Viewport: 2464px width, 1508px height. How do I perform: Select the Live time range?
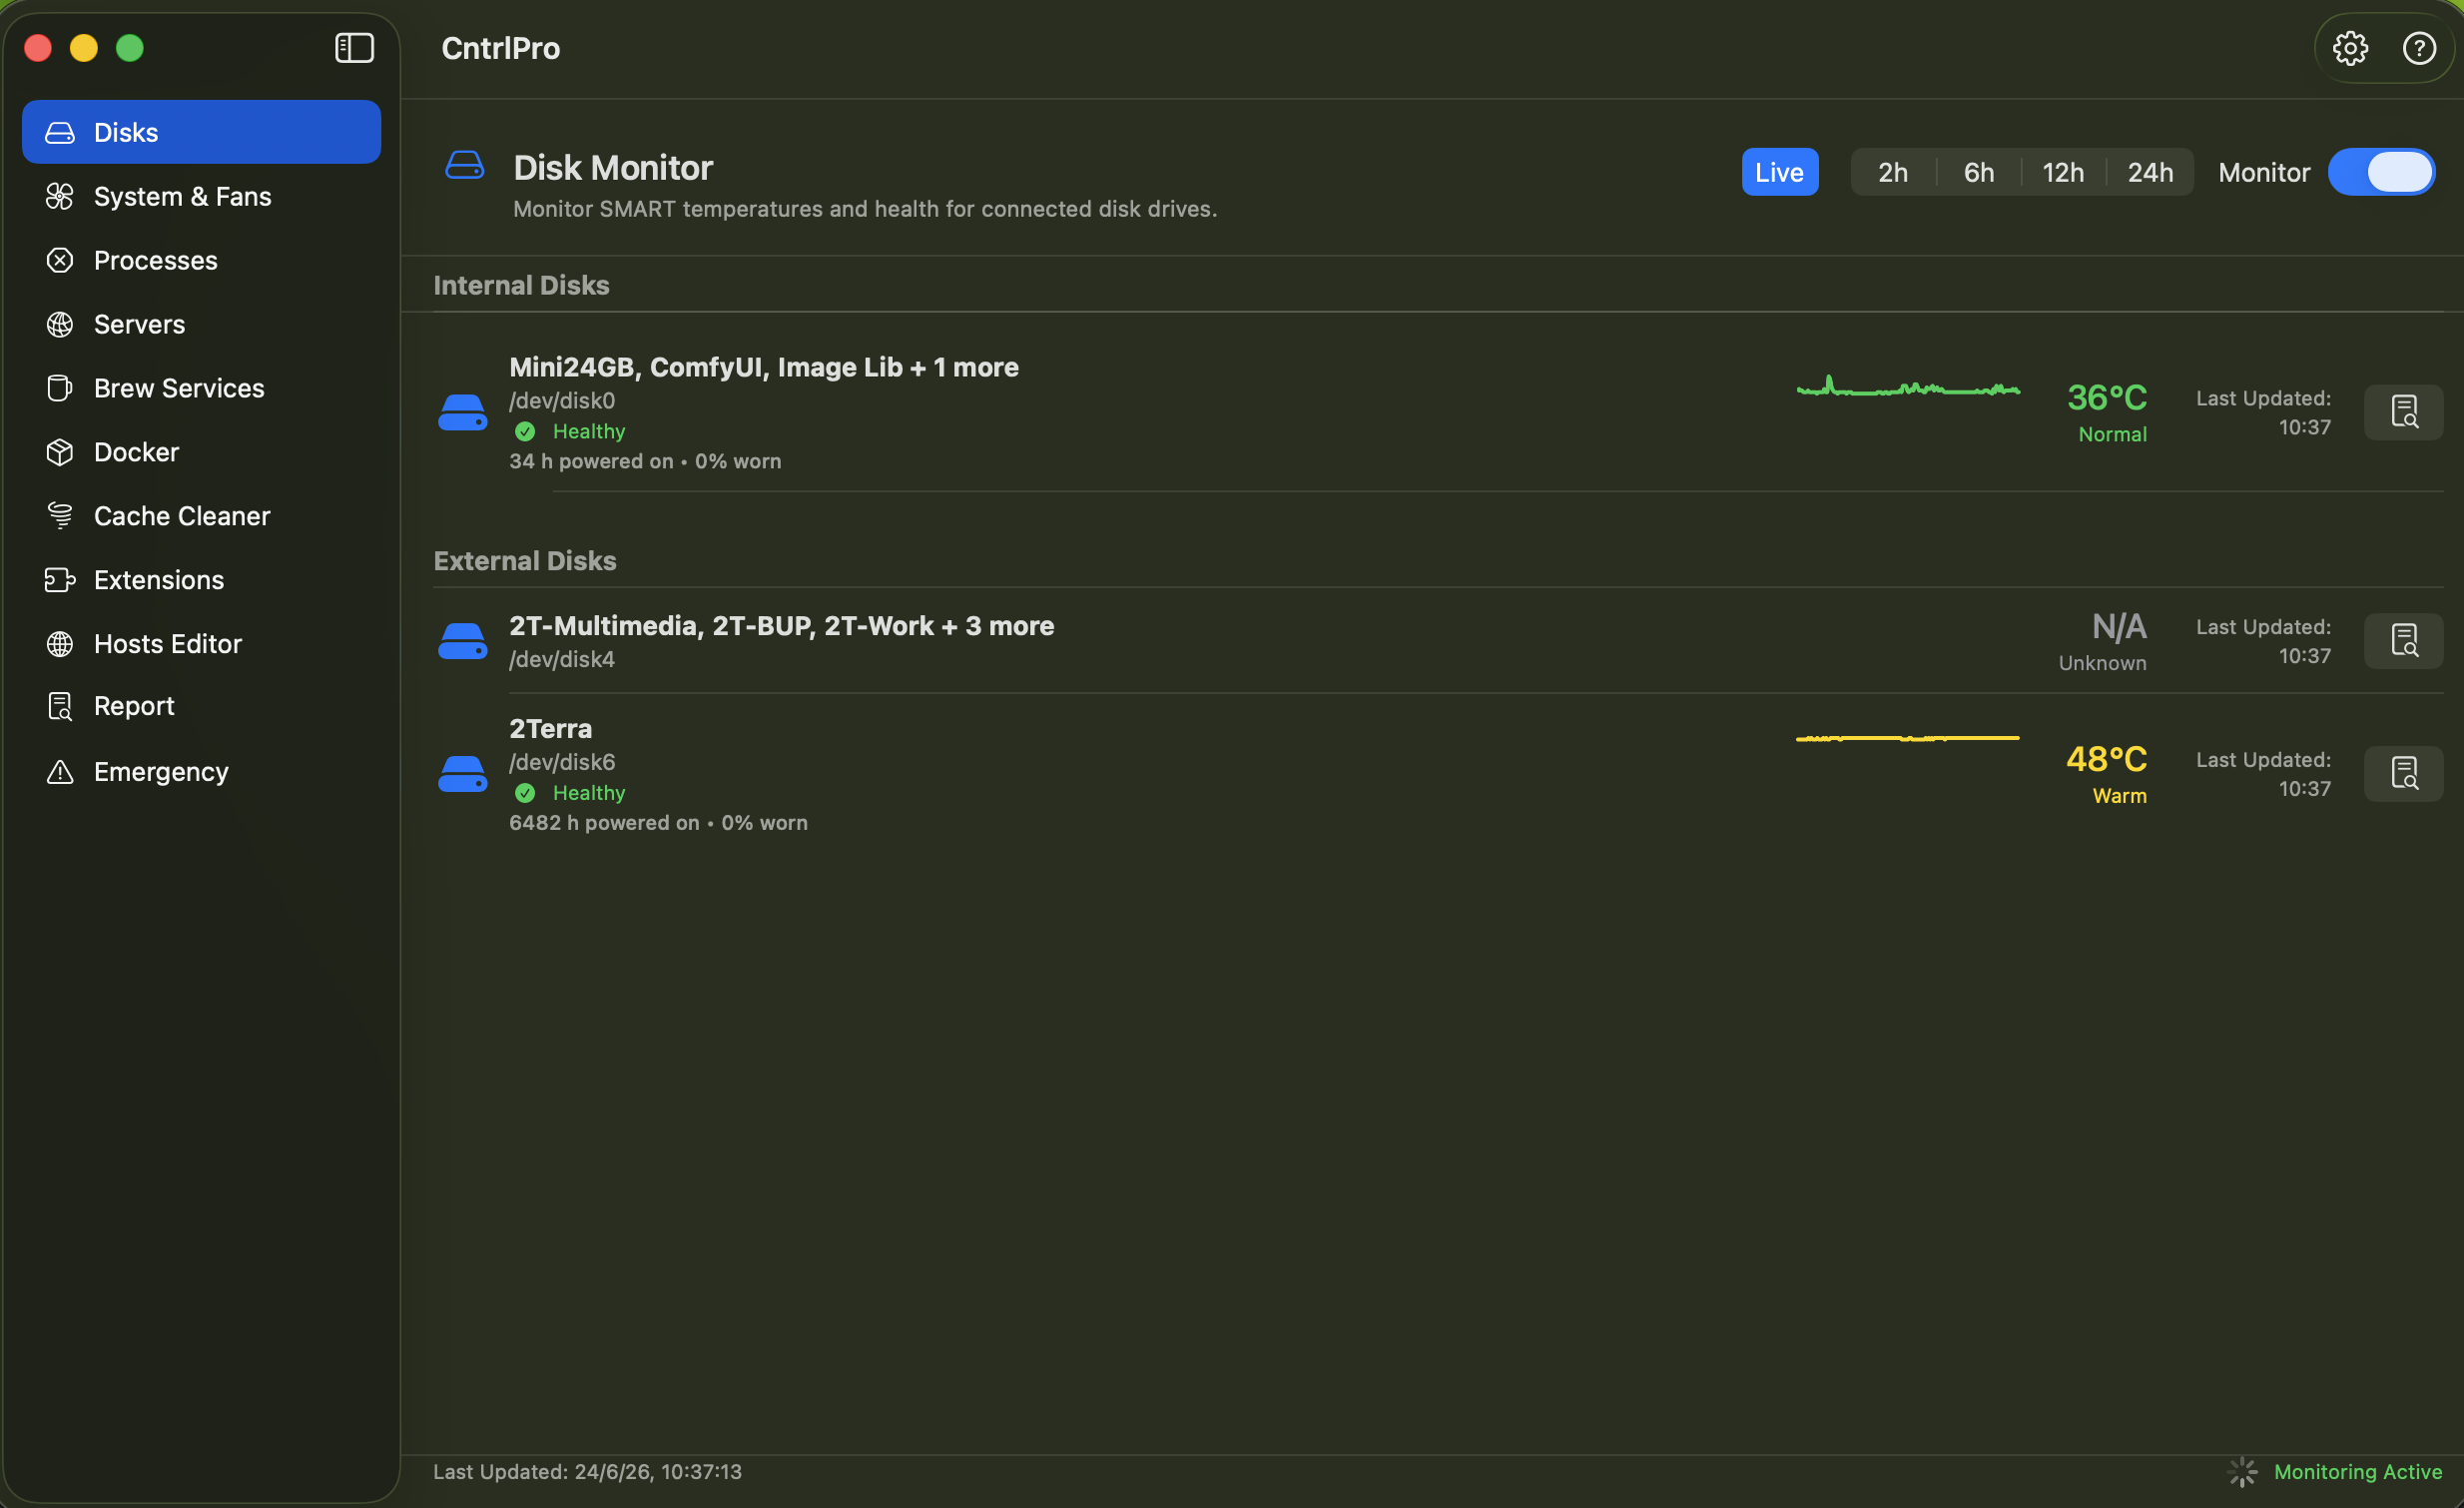1779,172
